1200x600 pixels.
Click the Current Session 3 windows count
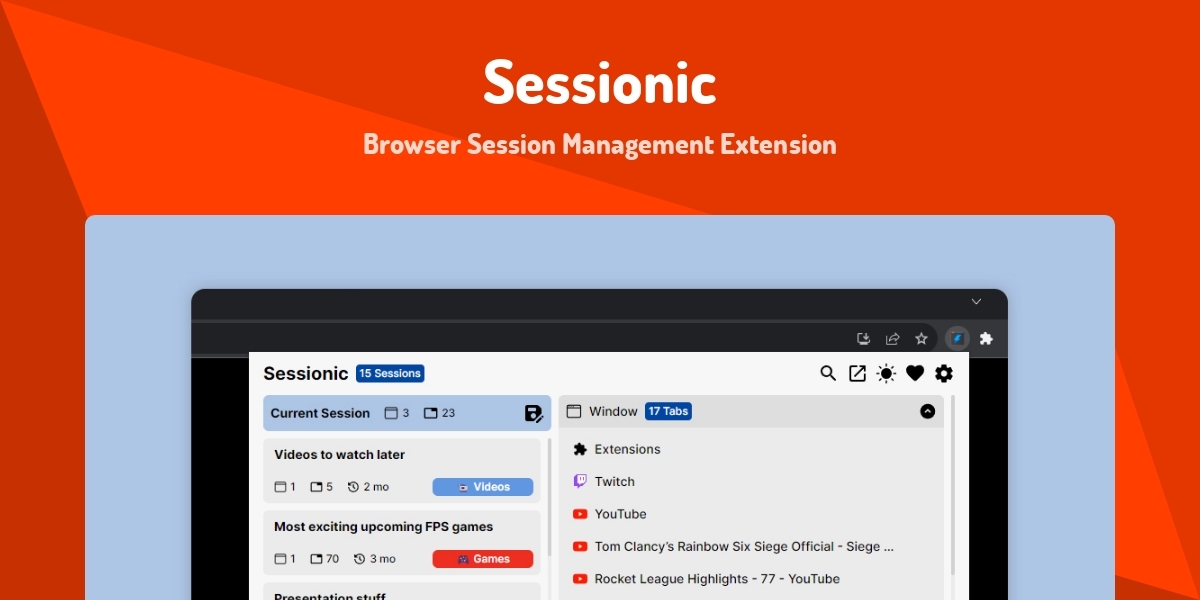coord(398,413)
